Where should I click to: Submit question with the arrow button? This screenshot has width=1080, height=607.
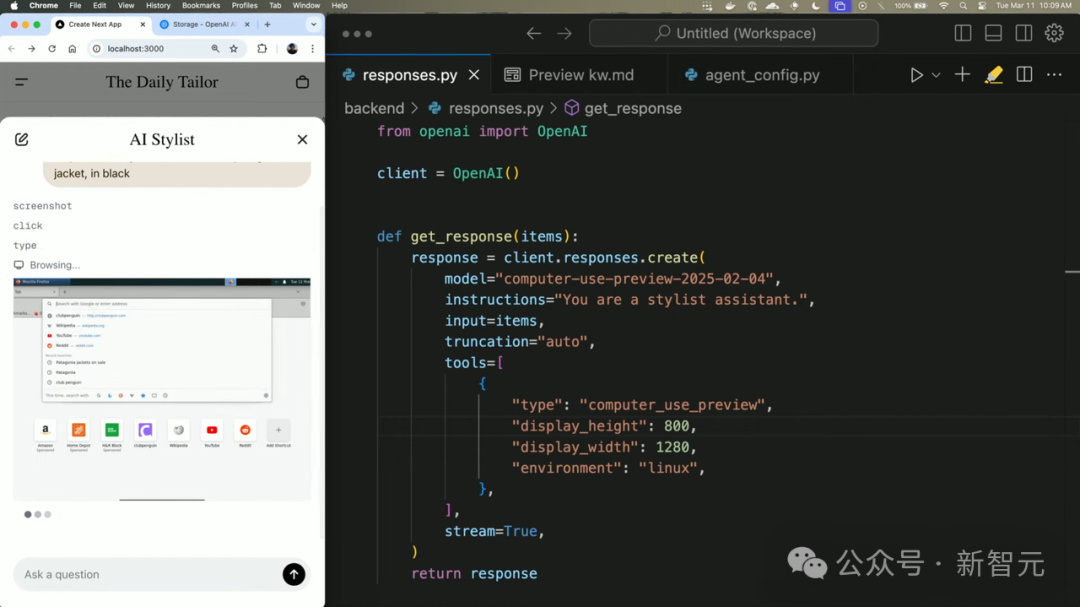click(x=293, y=574)
